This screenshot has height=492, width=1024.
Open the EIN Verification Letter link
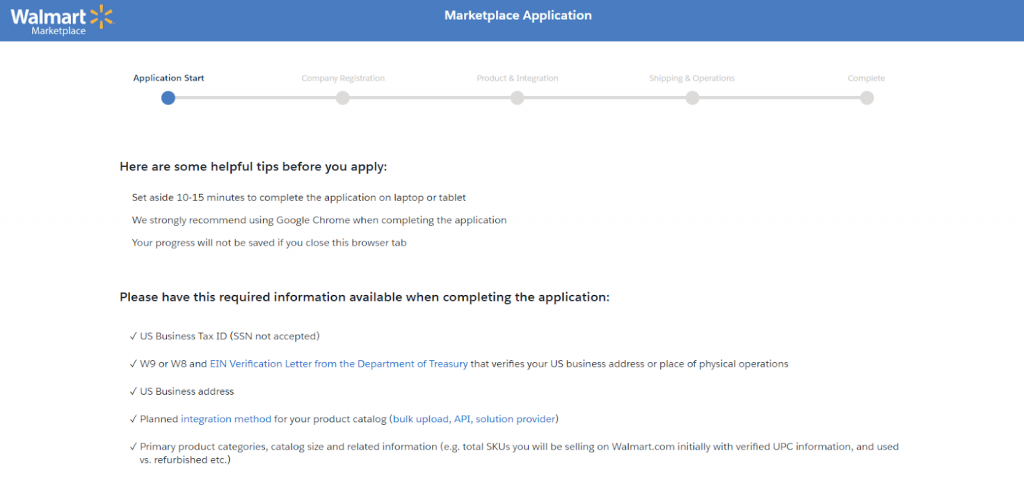pyautogui.click(x=339, y=364)
